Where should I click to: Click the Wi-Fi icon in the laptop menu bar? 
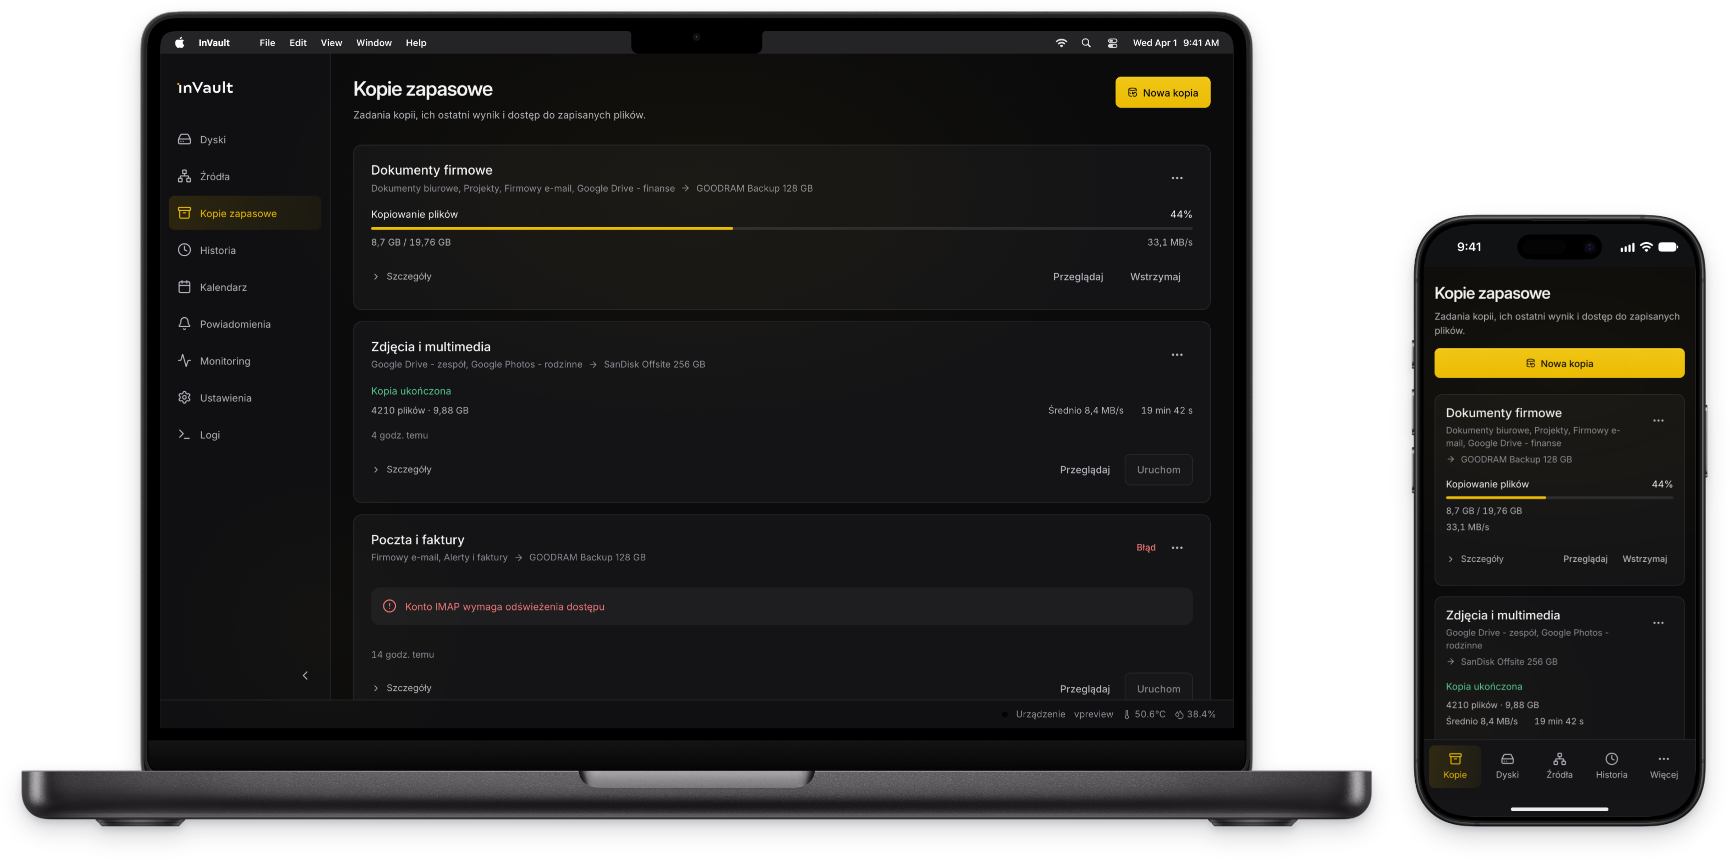(x=1061, y=43)
